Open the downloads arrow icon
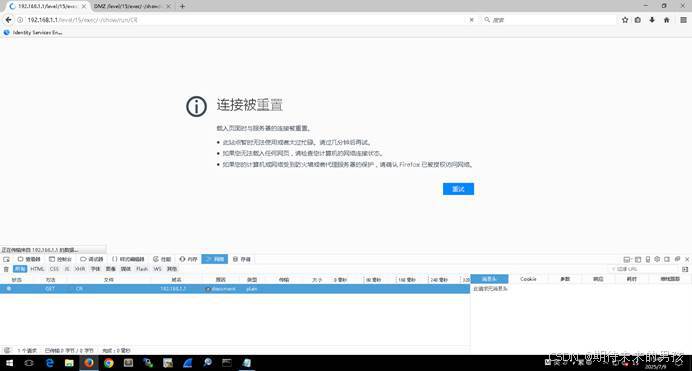This screenshot has width=692, height=371. point(652,20)
